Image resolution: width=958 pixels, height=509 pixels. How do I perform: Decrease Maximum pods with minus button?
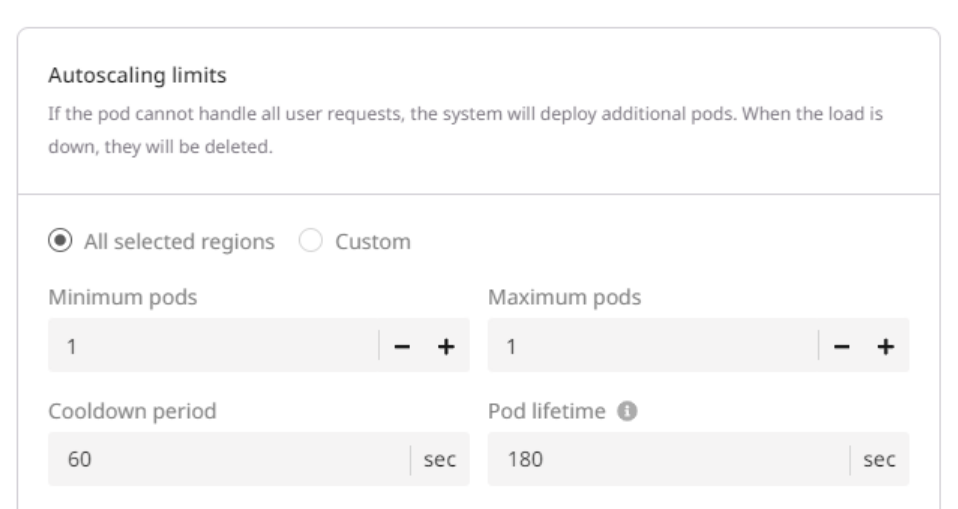point(843,346)
